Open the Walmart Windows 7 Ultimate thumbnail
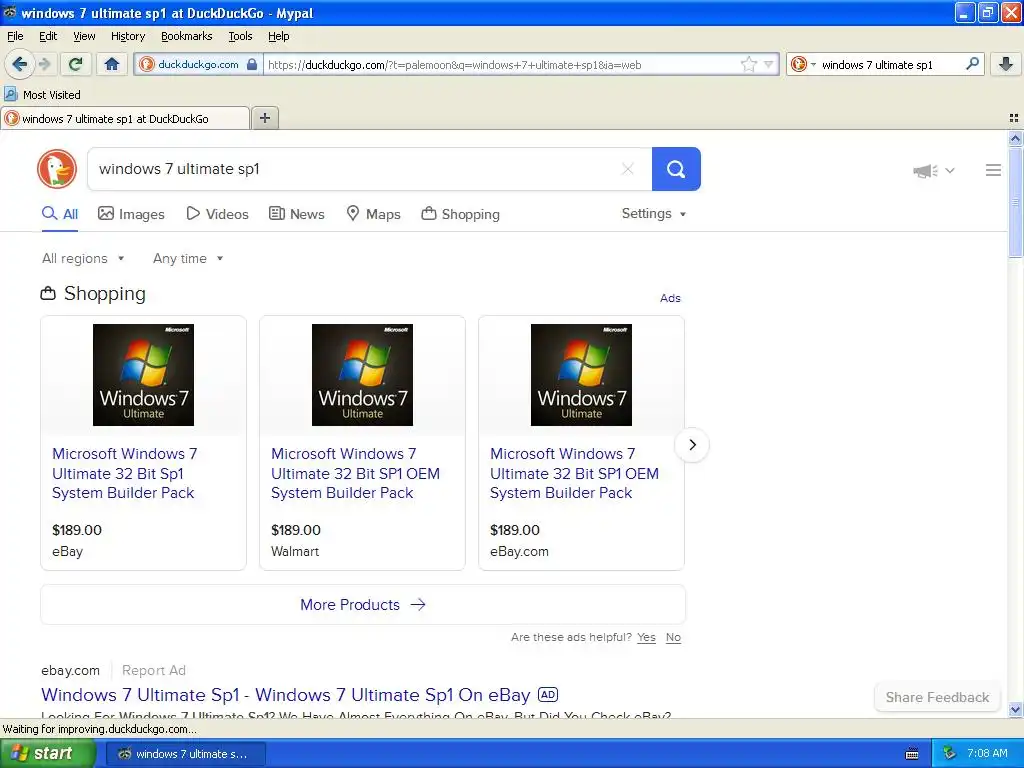This screenshot has height=768, width=1024. pos(362,375)
